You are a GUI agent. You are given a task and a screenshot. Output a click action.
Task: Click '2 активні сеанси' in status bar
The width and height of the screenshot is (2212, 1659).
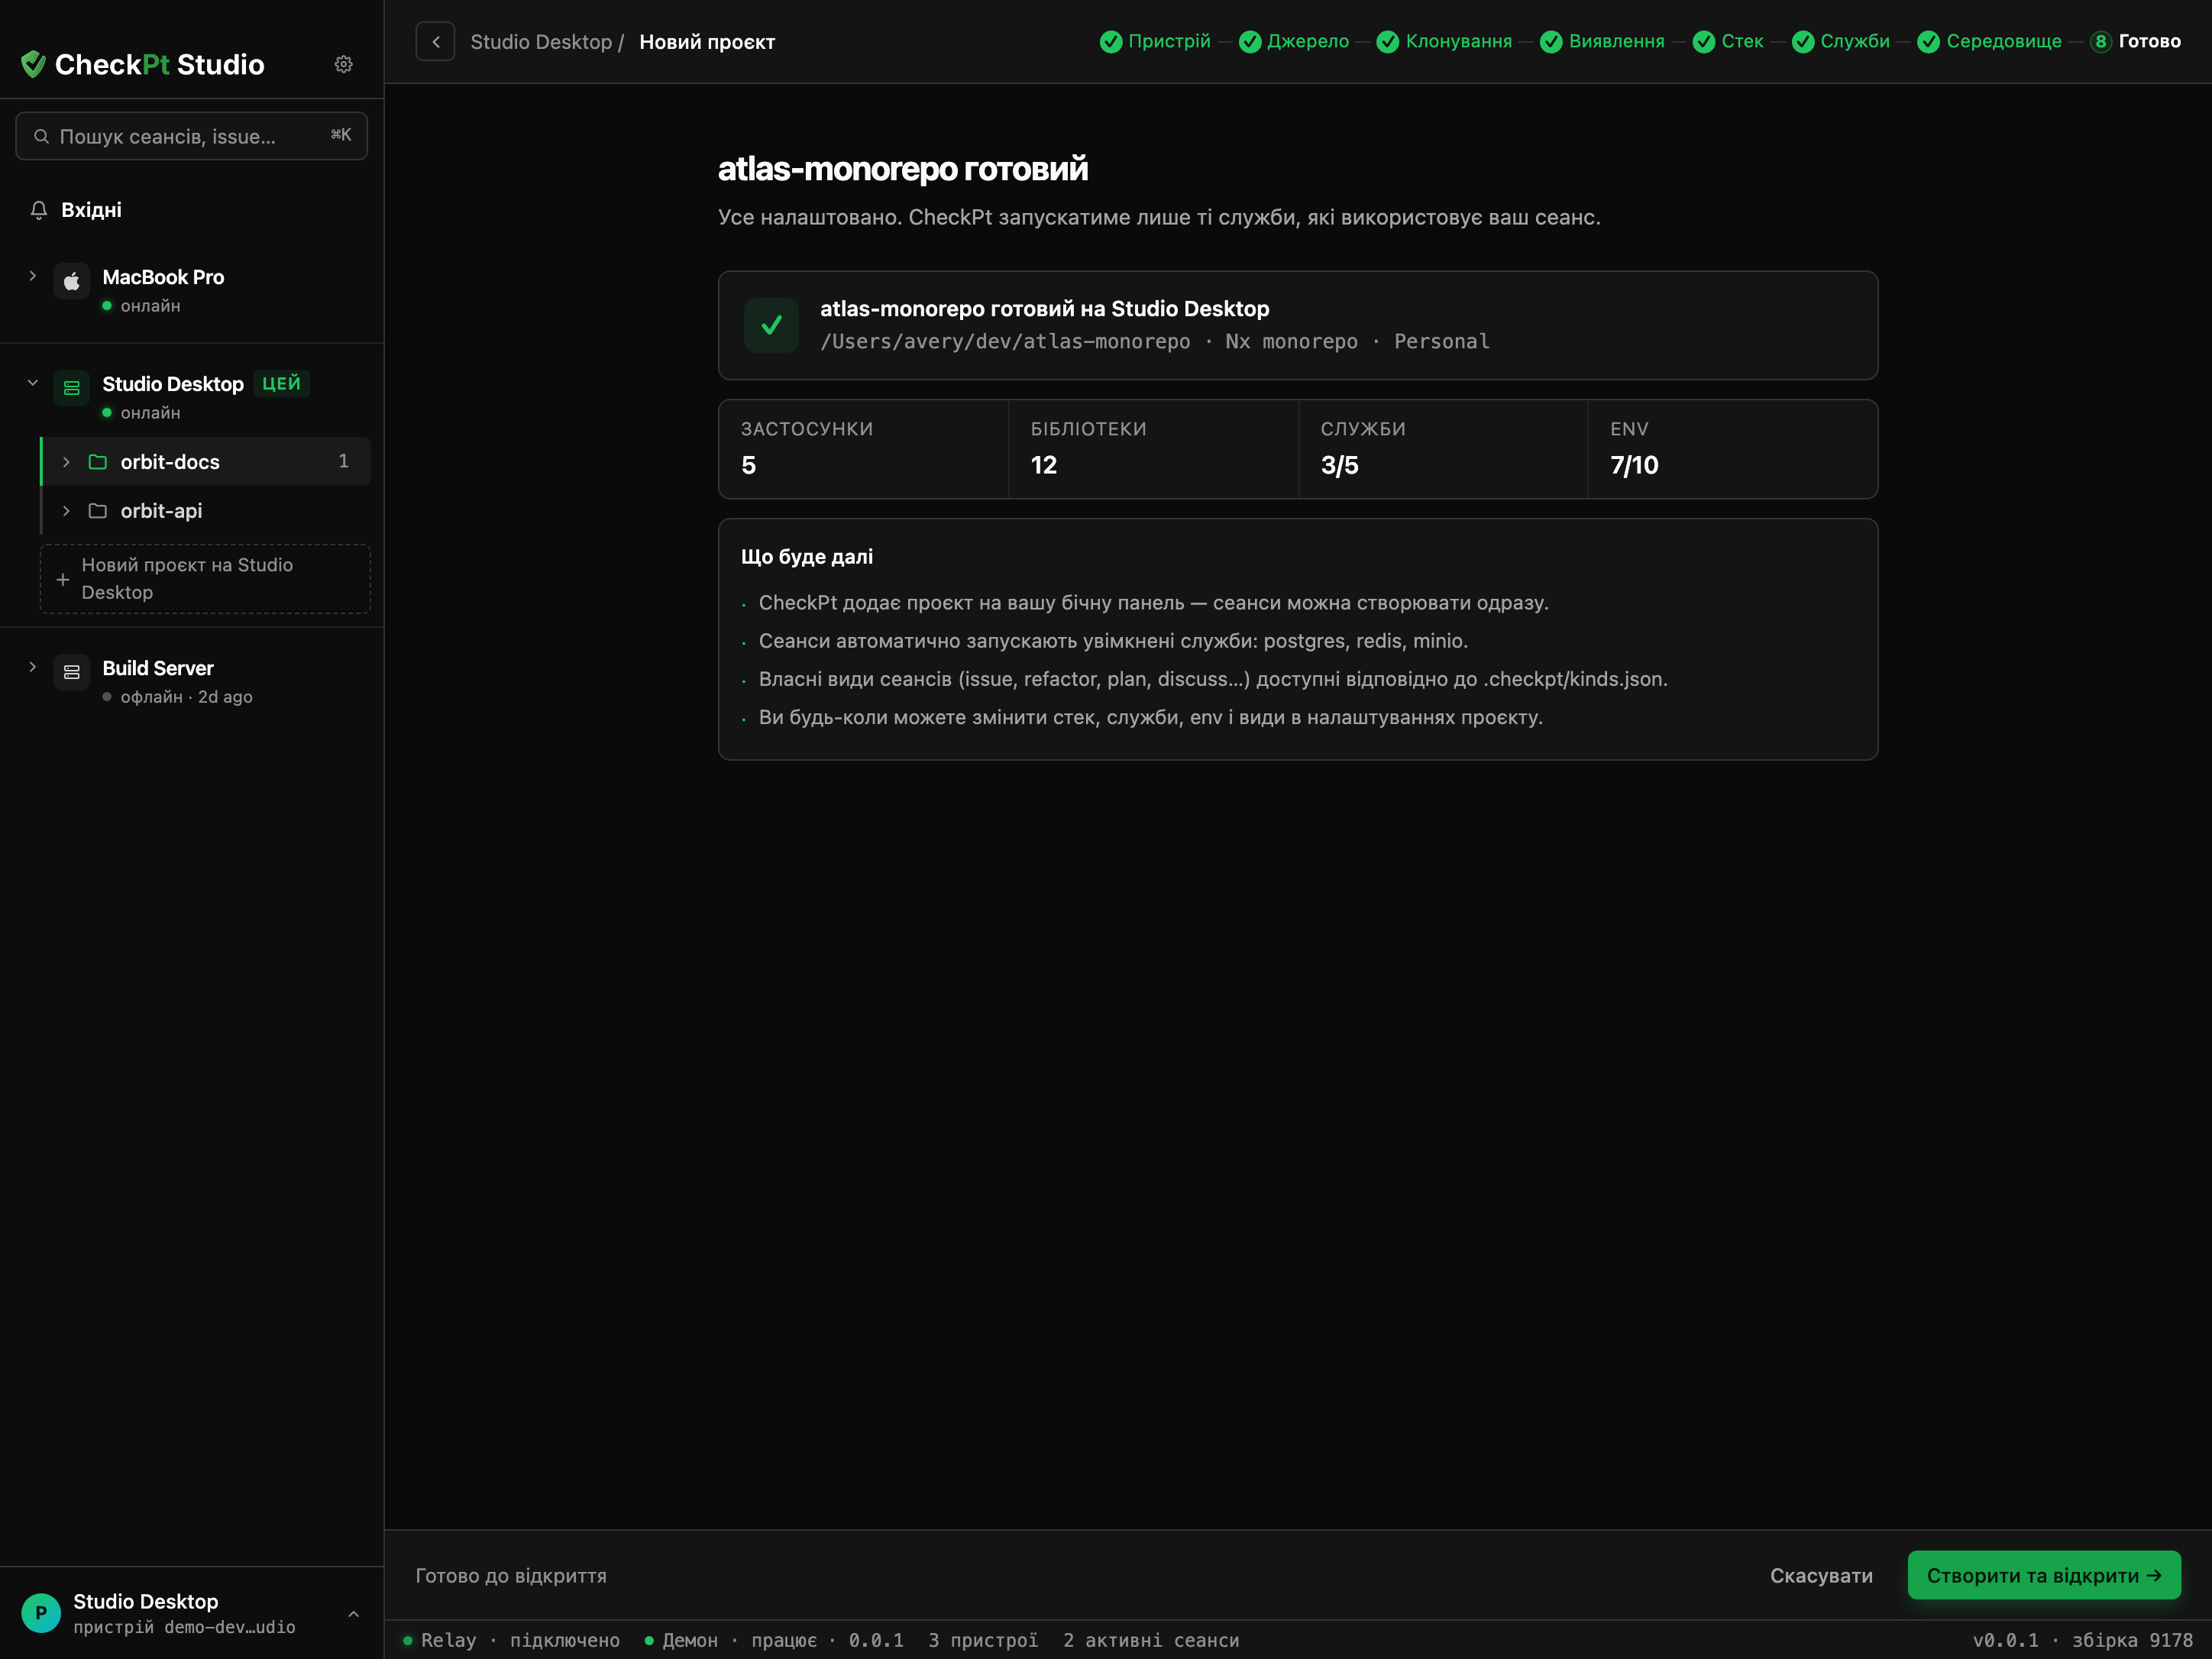1151,1640
